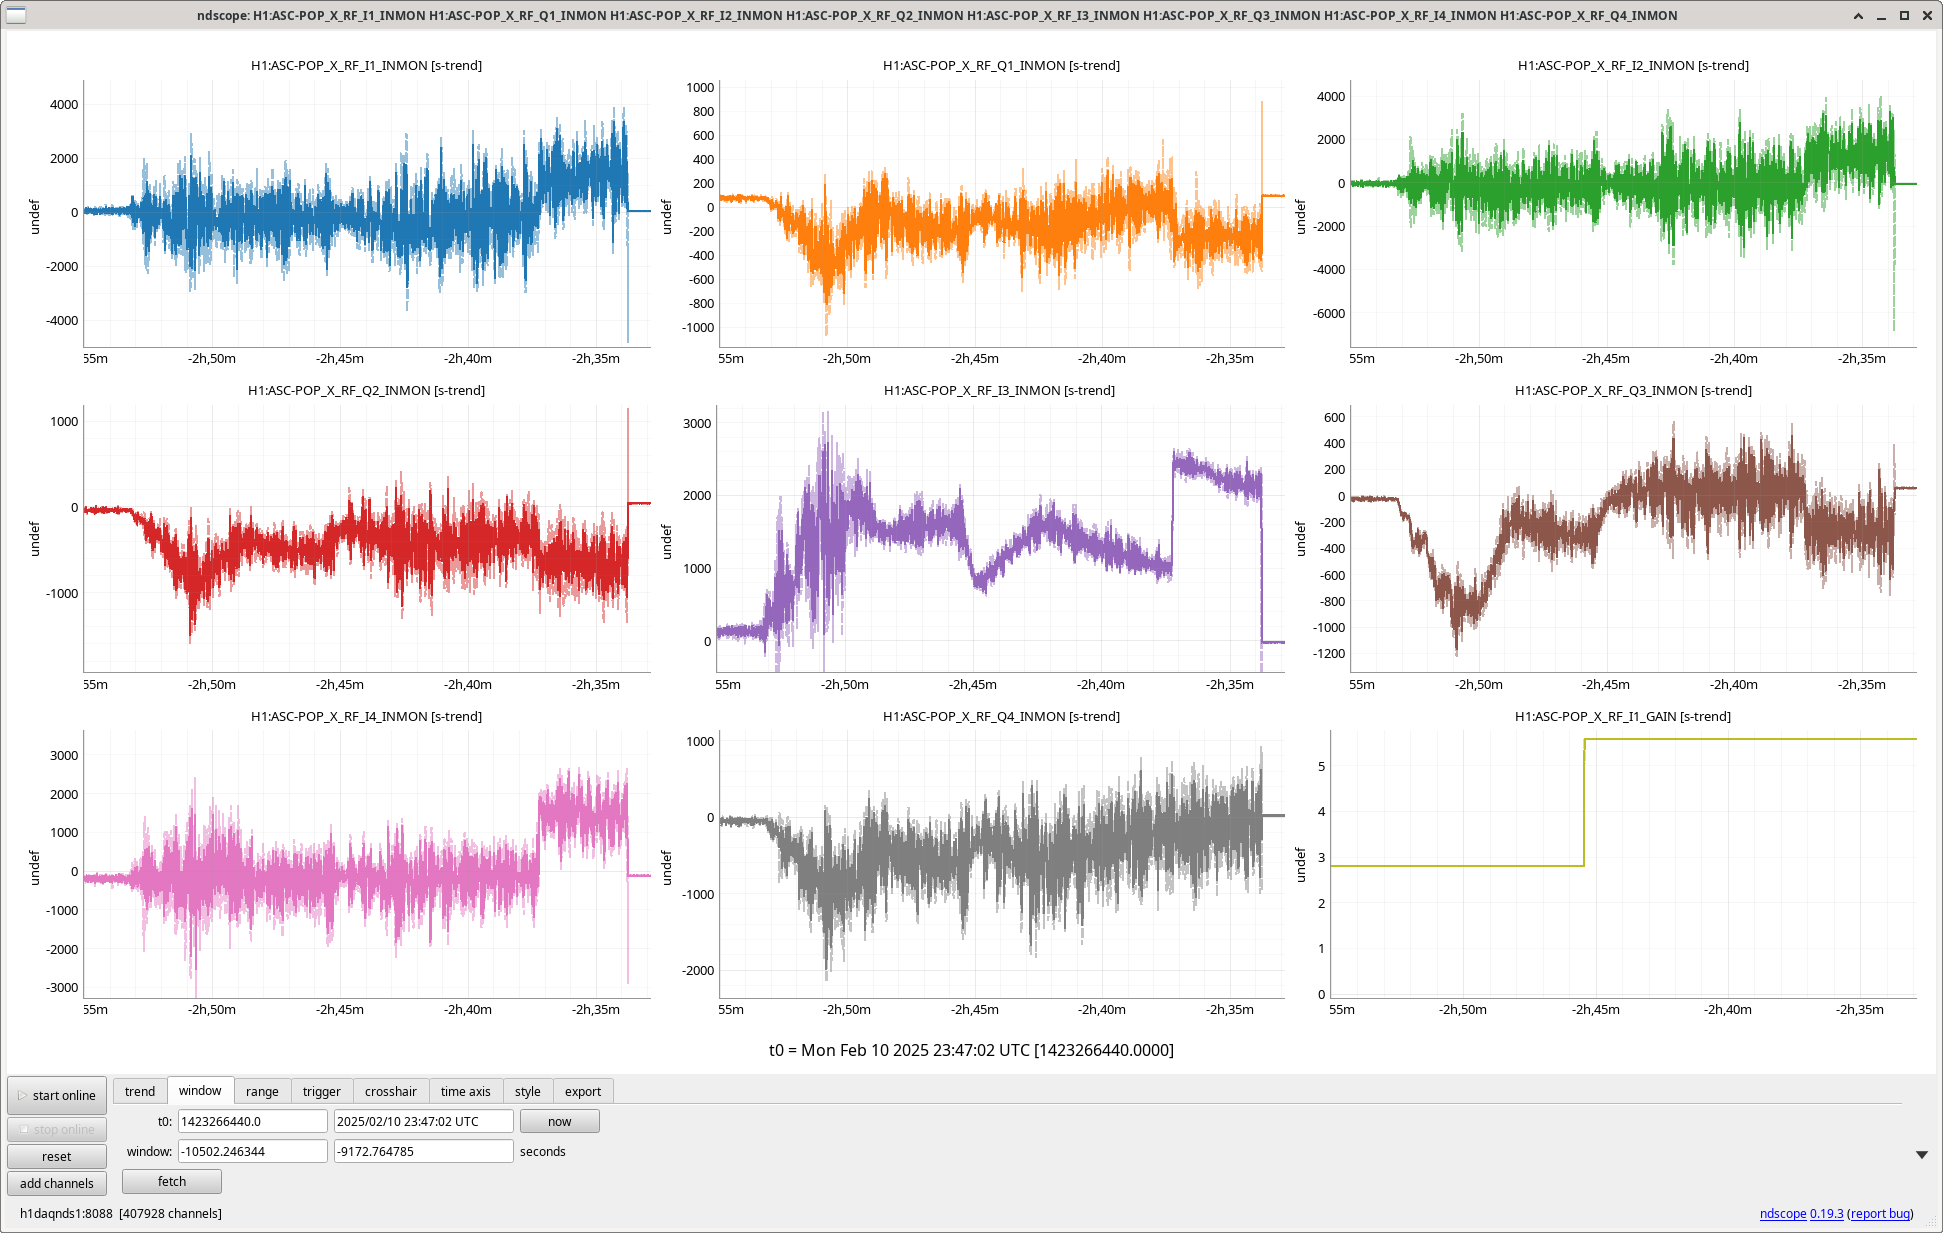Click the blue I1_INMON trace plot
The image size is (1943, 1233).
(367, 213)
